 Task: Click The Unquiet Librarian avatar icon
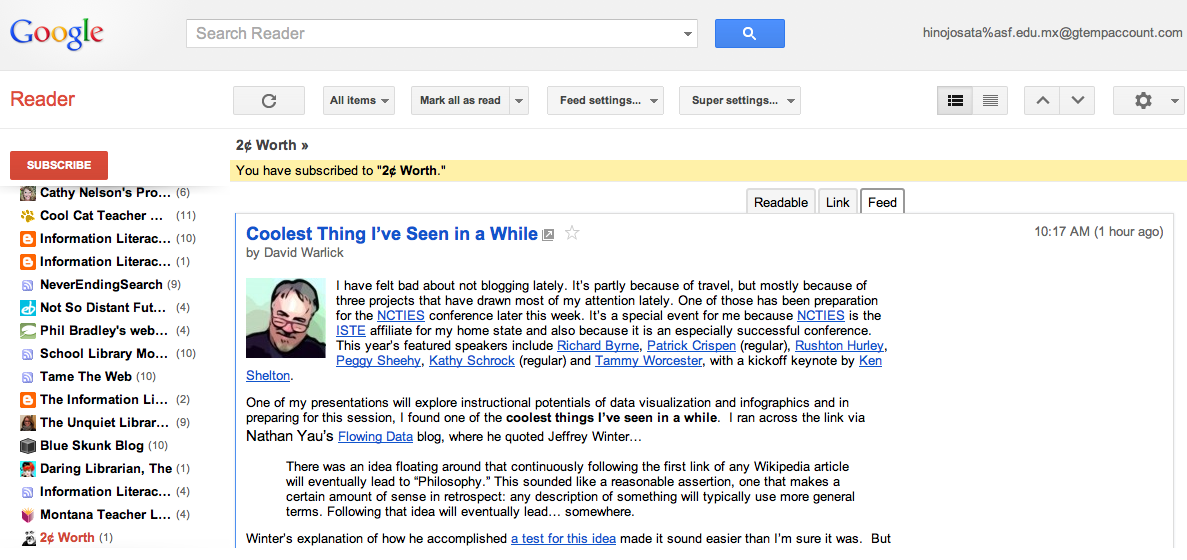(28, 422)
